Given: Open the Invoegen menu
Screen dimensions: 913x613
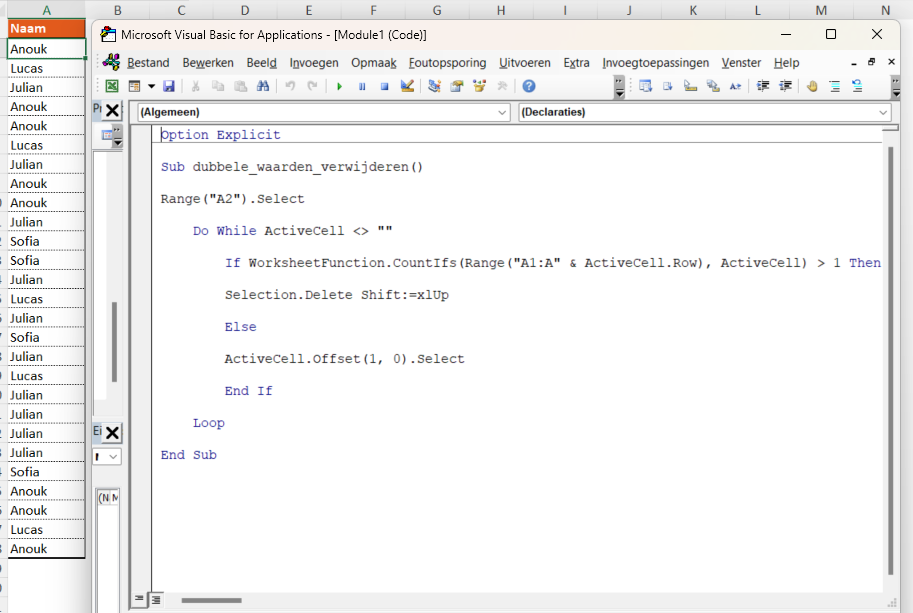Looking at the screenshot, I should (314, 63).
